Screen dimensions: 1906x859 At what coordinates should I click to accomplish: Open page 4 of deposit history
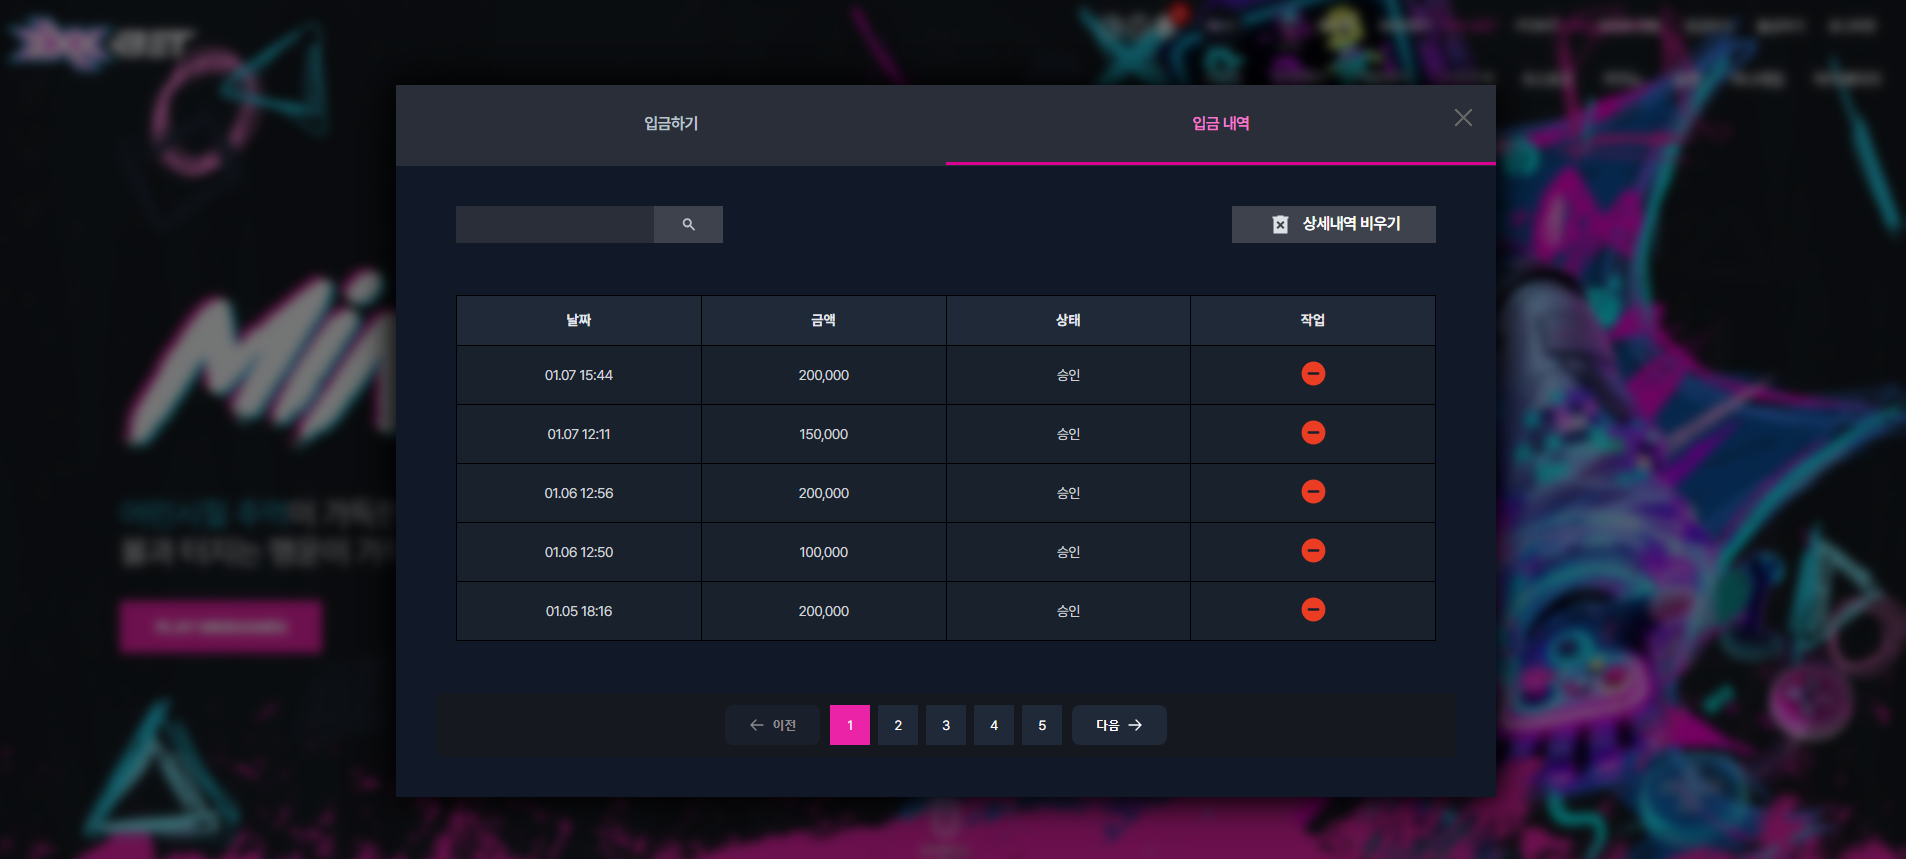[x=994, y=725]
